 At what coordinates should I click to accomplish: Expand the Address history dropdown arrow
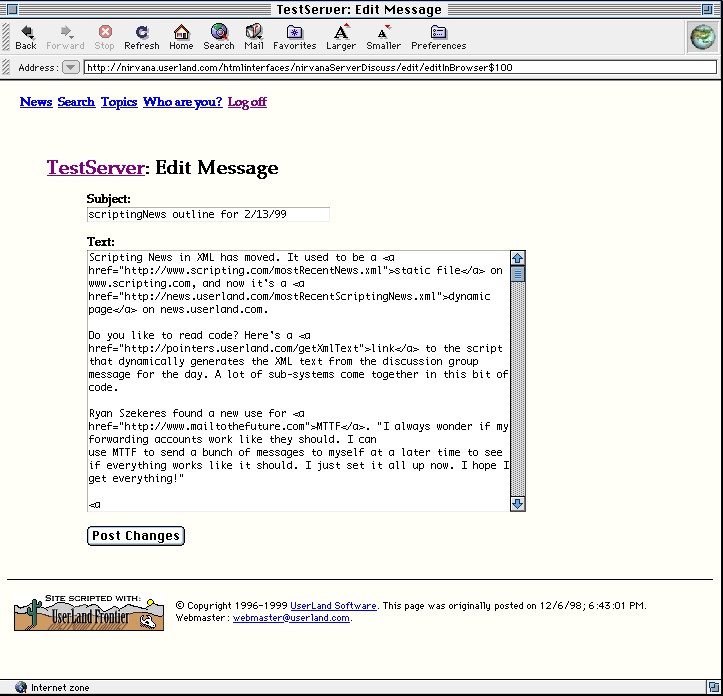pyautogui.click(x=70, y=68)
